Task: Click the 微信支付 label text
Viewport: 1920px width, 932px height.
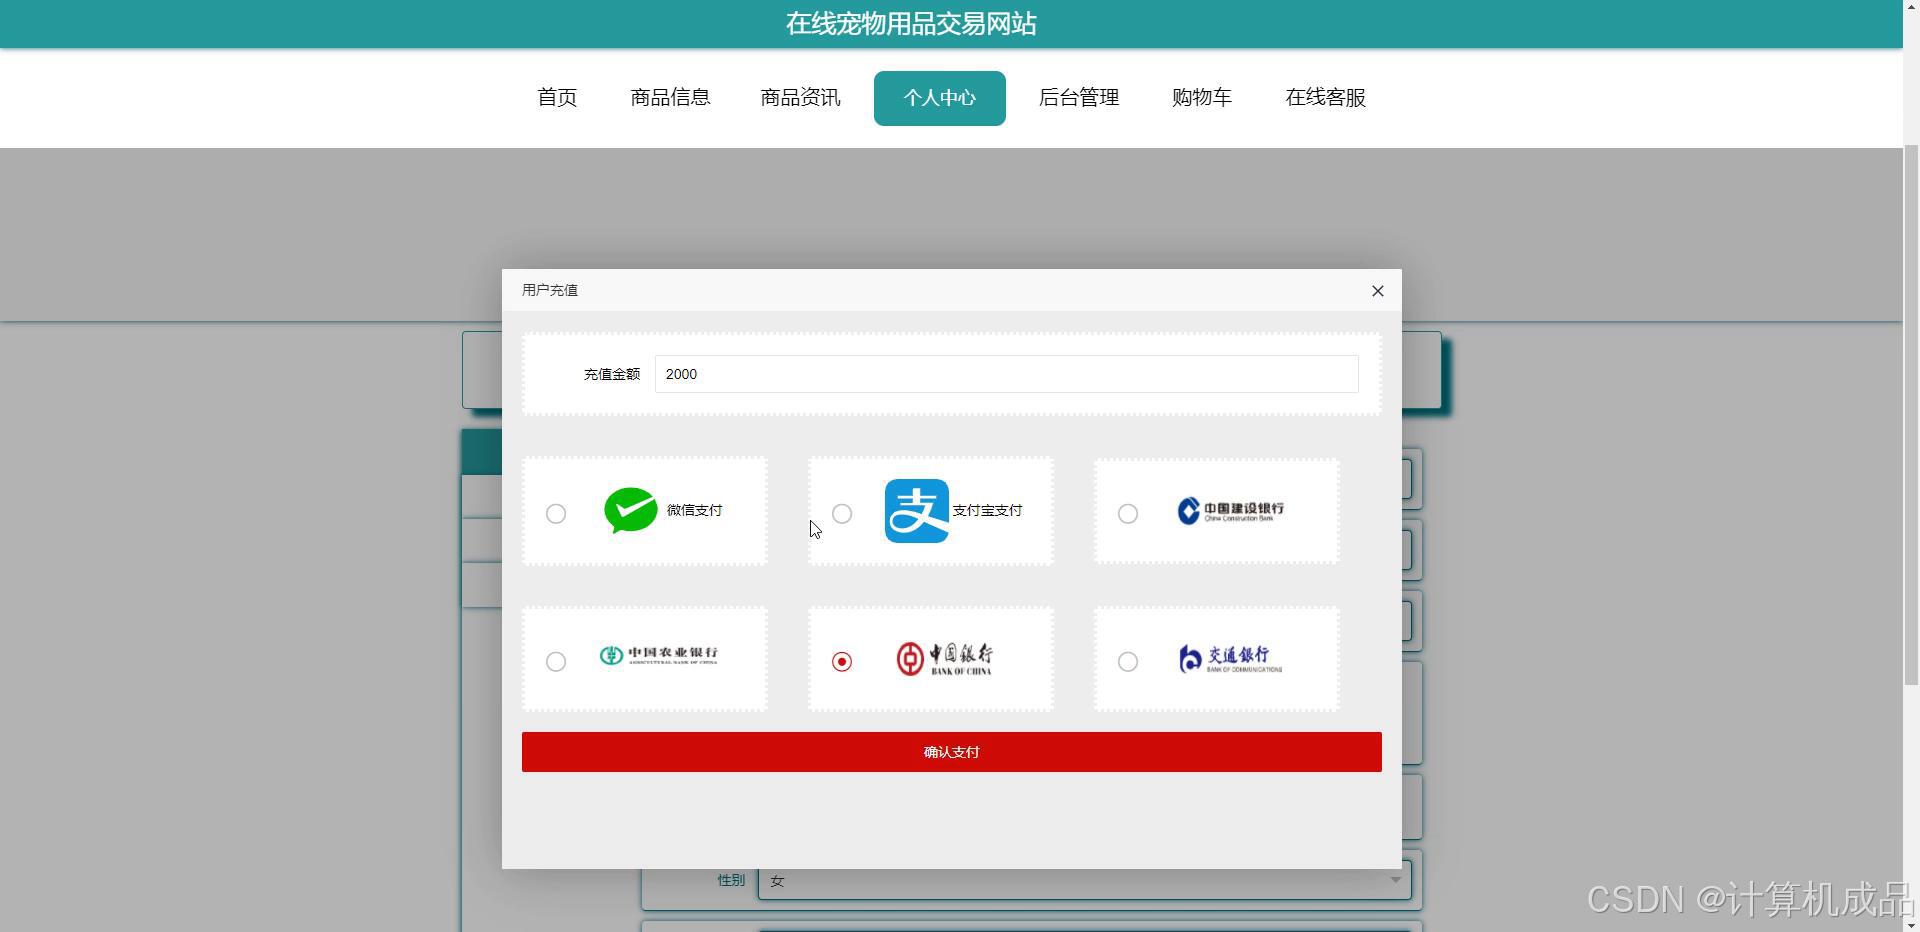Action: point(695,510)
